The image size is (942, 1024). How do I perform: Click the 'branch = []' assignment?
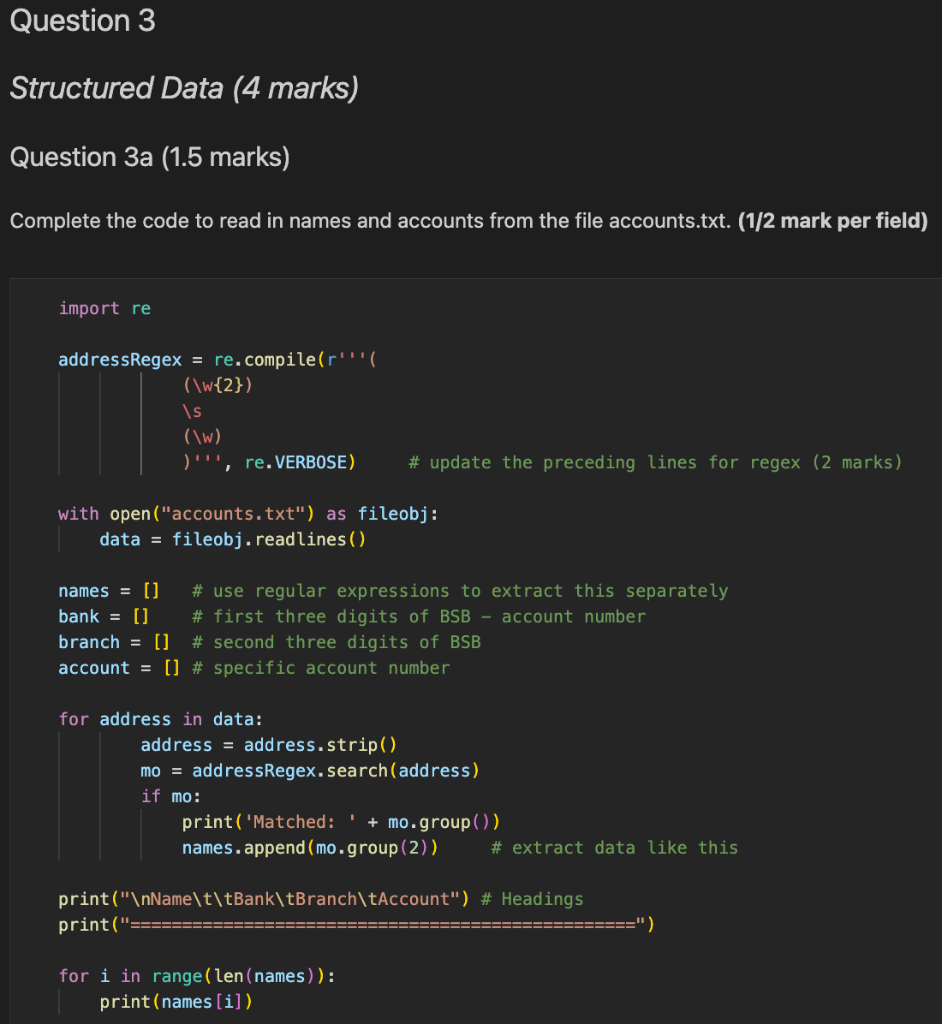[114, 642]
